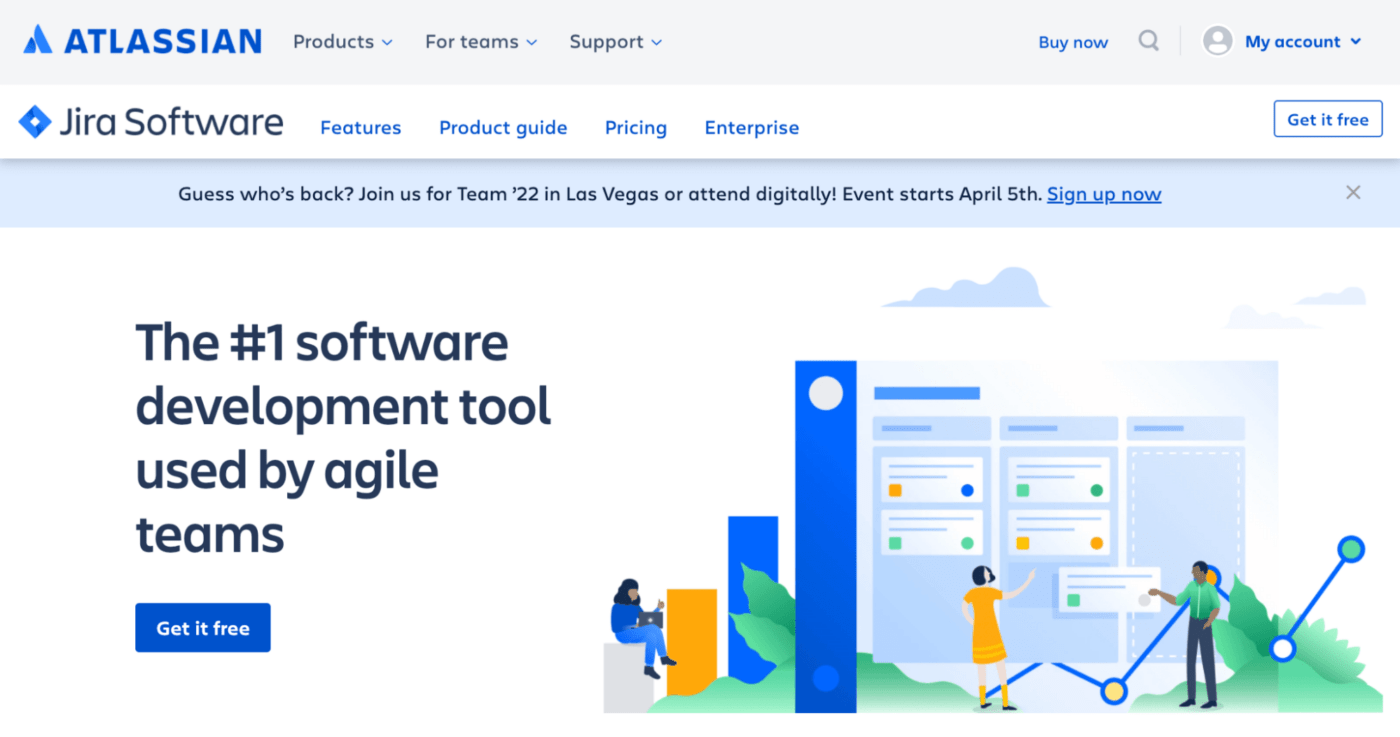Open the Features tab

pos(360,128)
